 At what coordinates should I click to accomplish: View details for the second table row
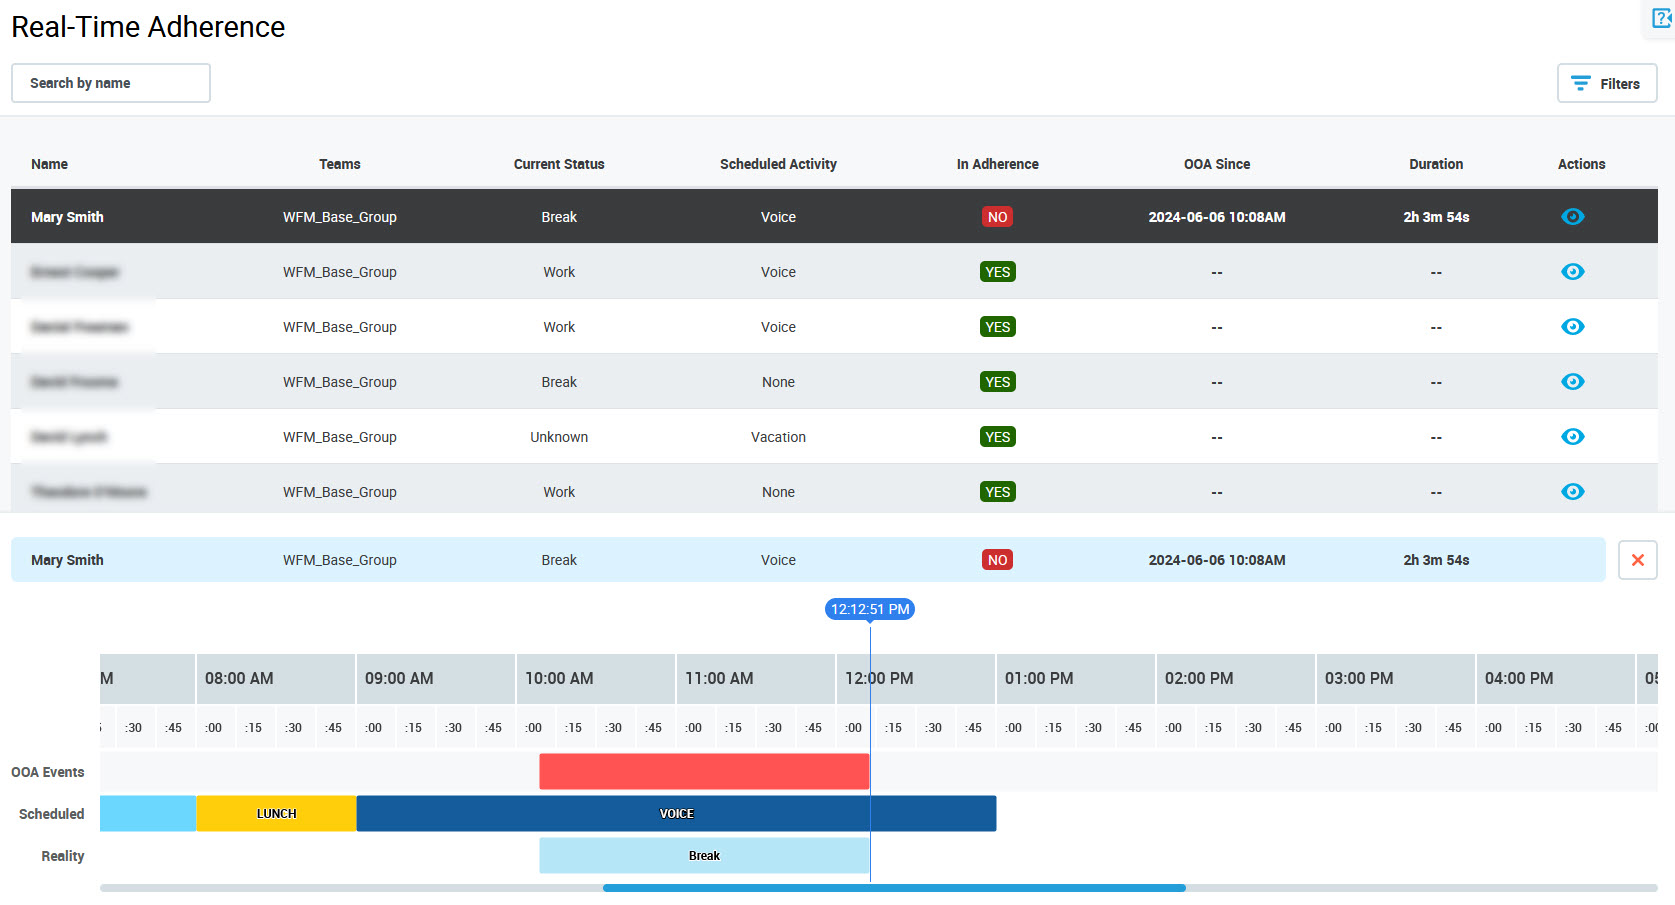pos(1572,272)
